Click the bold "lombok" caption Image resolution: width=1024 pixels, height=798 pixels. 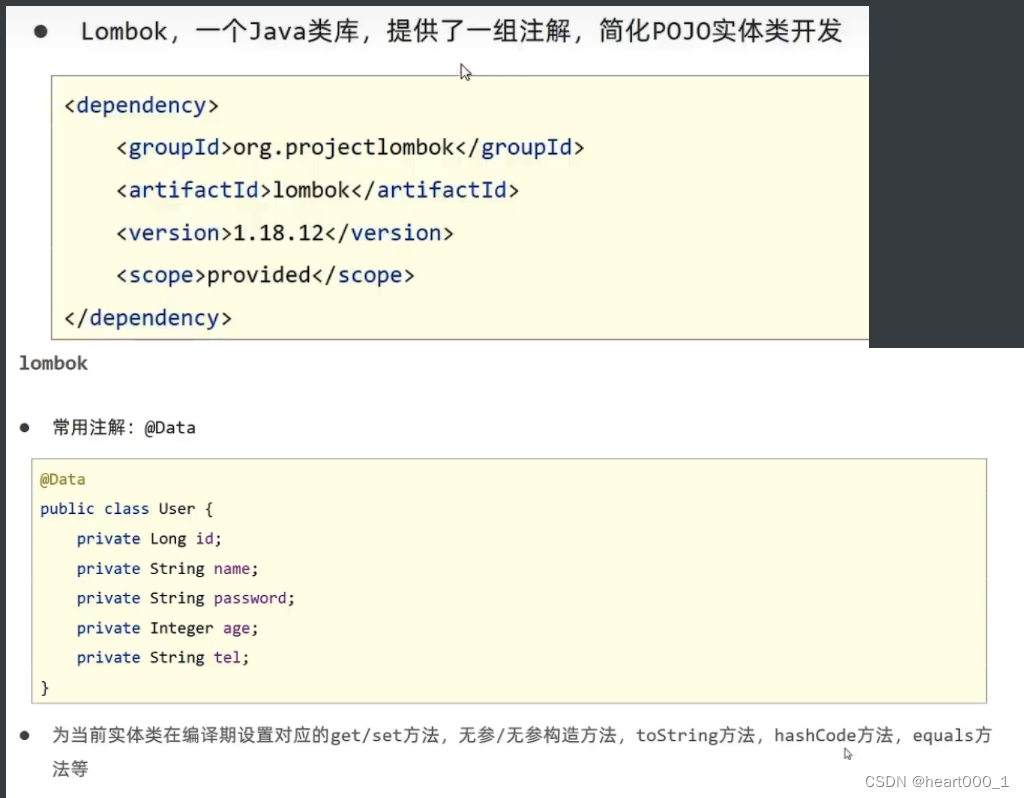pos(54,363)
